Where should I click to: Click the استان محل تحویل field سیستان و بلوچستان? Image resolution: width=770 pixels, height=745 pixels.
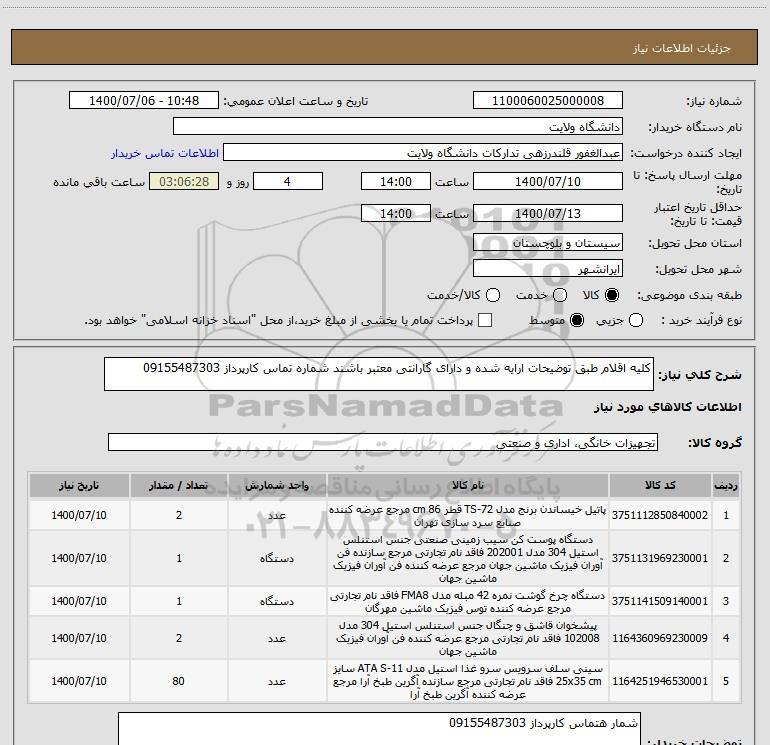click(548, 242)
